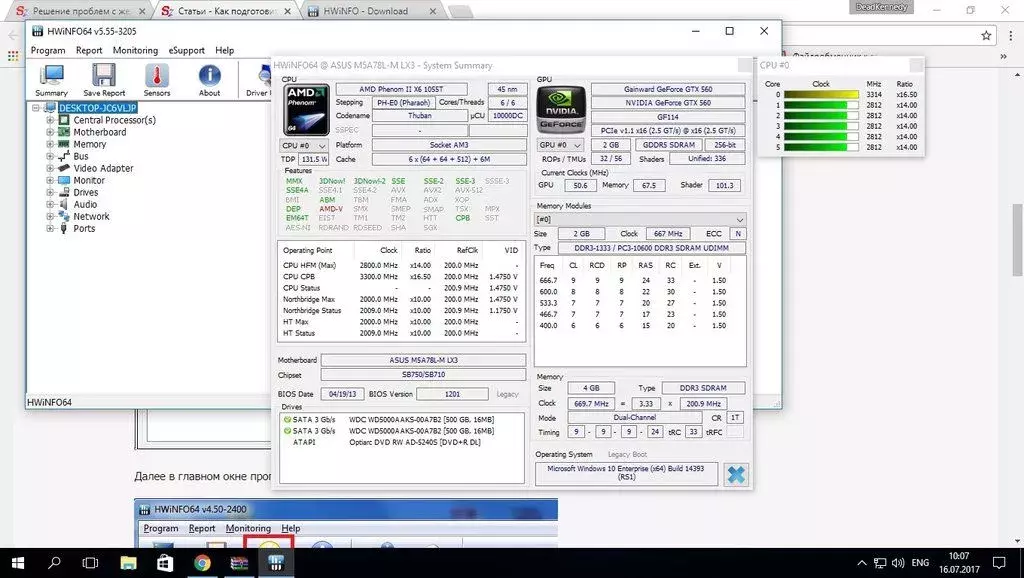Expand the Memory tree node
This screenshot has height=578, width=1024.
[50, 144]
